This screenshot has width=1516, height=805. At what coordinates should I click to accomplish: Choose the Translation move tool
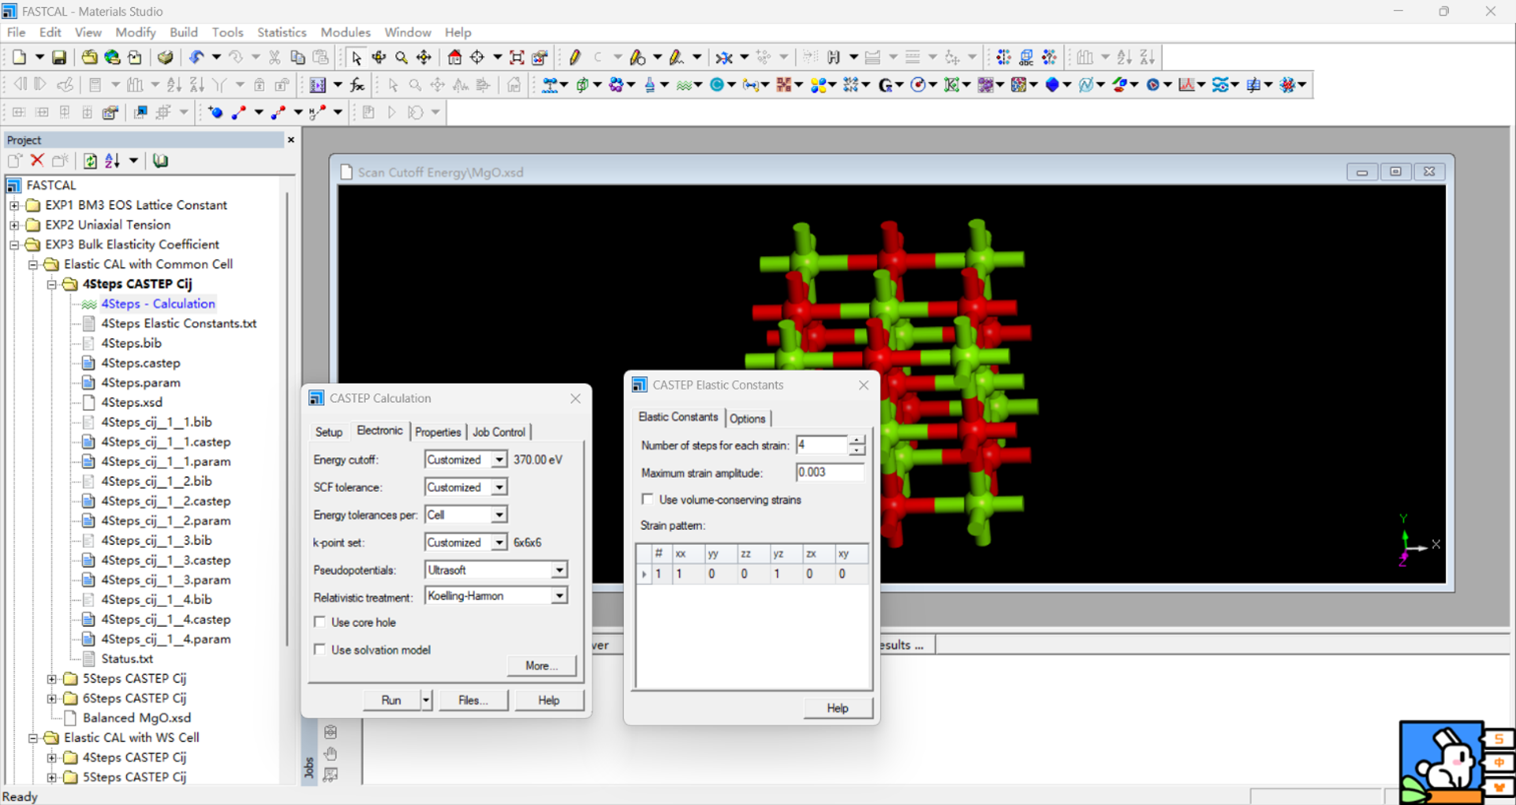(x=424, y=58)
